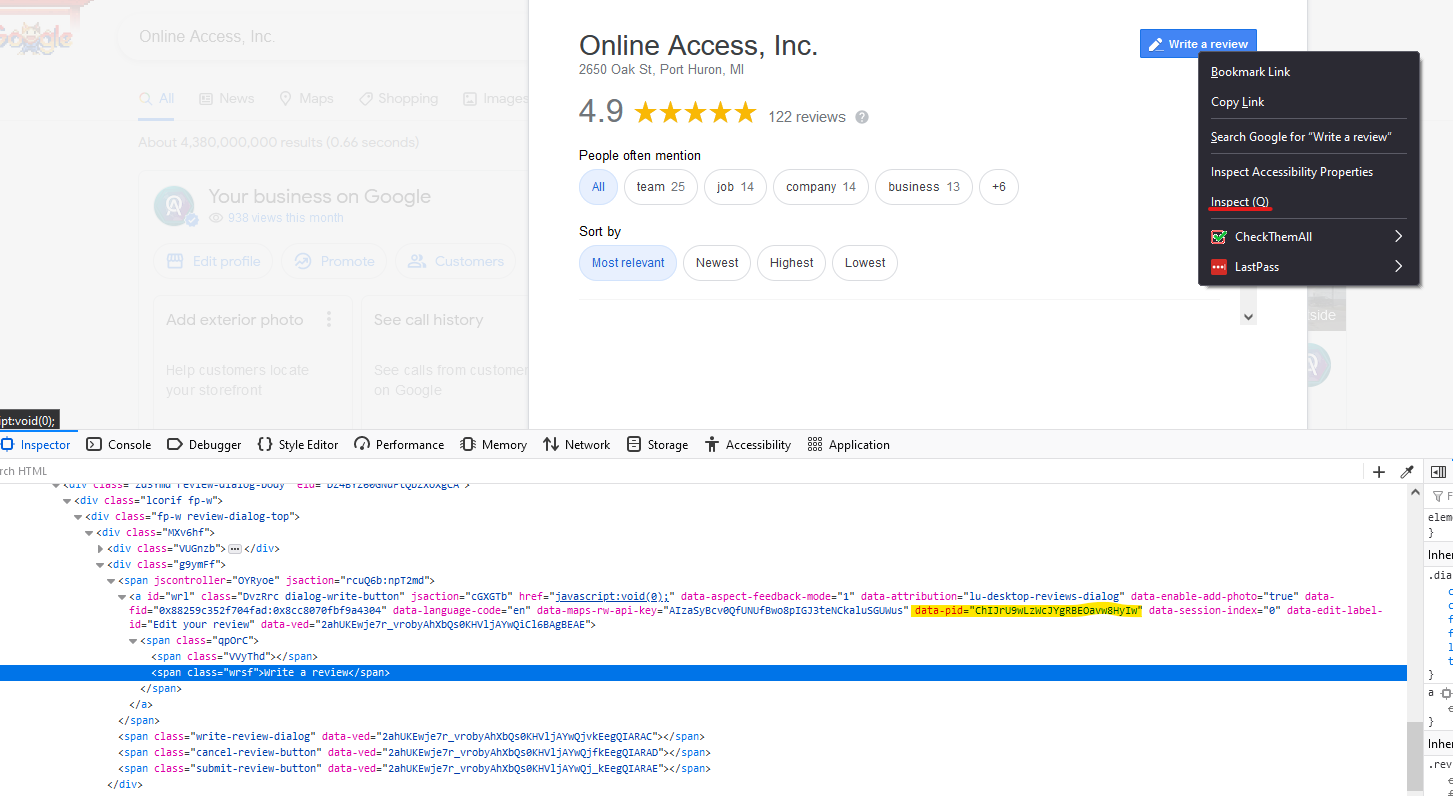Click the Write a review button
Viewport: 1453px width, 796px height.
(x=1198, y=44)
